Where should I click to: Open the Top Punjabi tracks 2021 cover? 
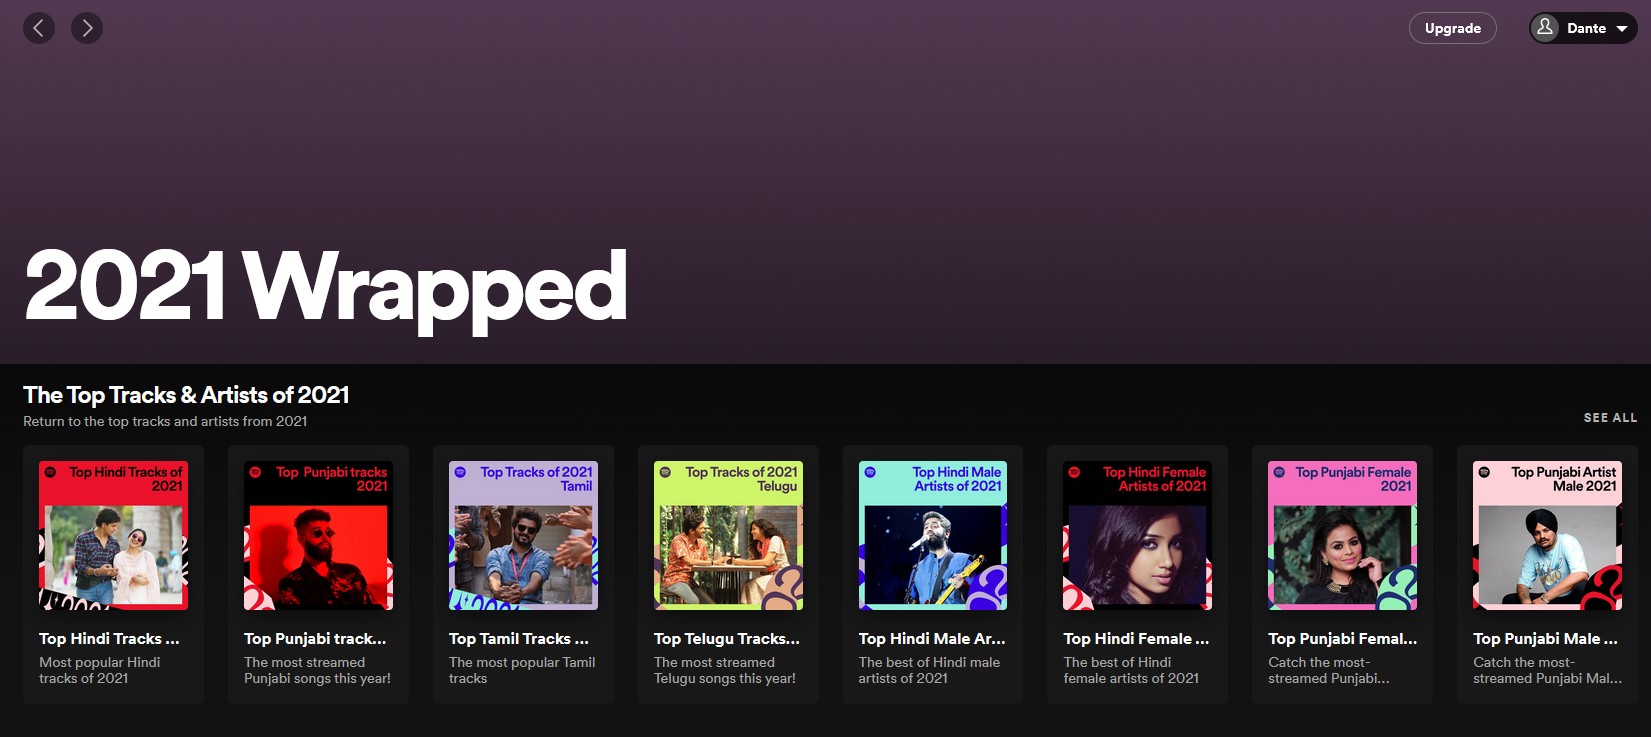click(318, 535)
